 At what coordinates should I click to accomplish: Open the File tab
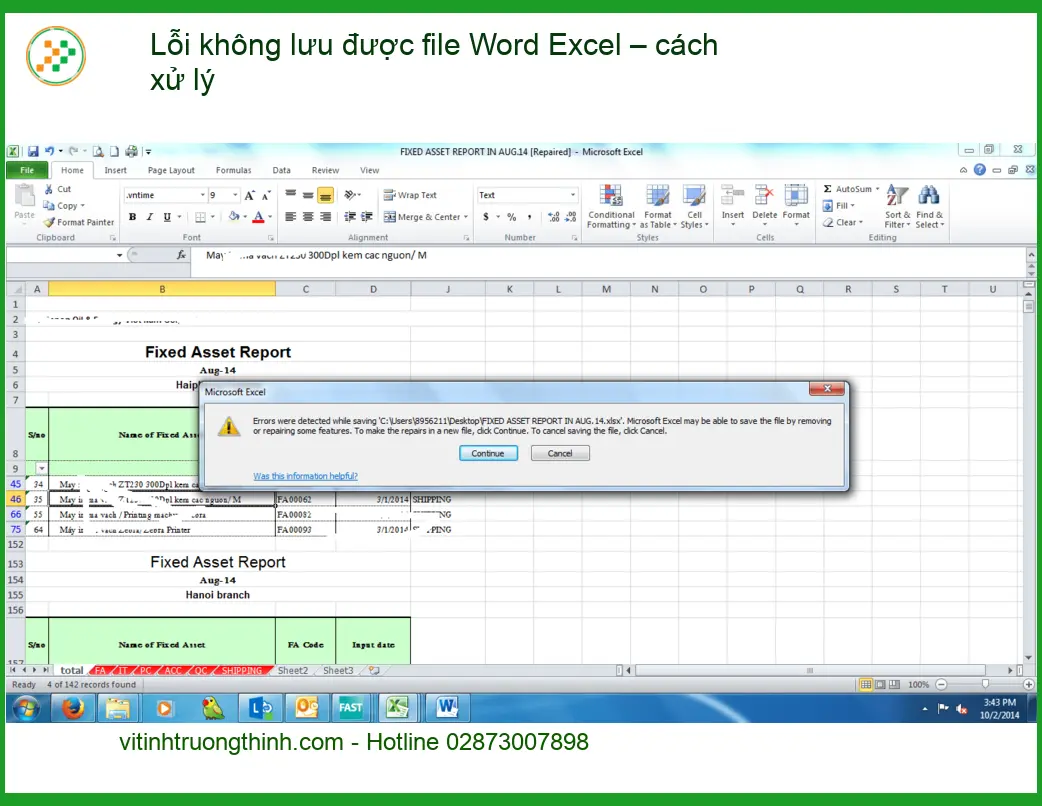click(x=27, y=170)
